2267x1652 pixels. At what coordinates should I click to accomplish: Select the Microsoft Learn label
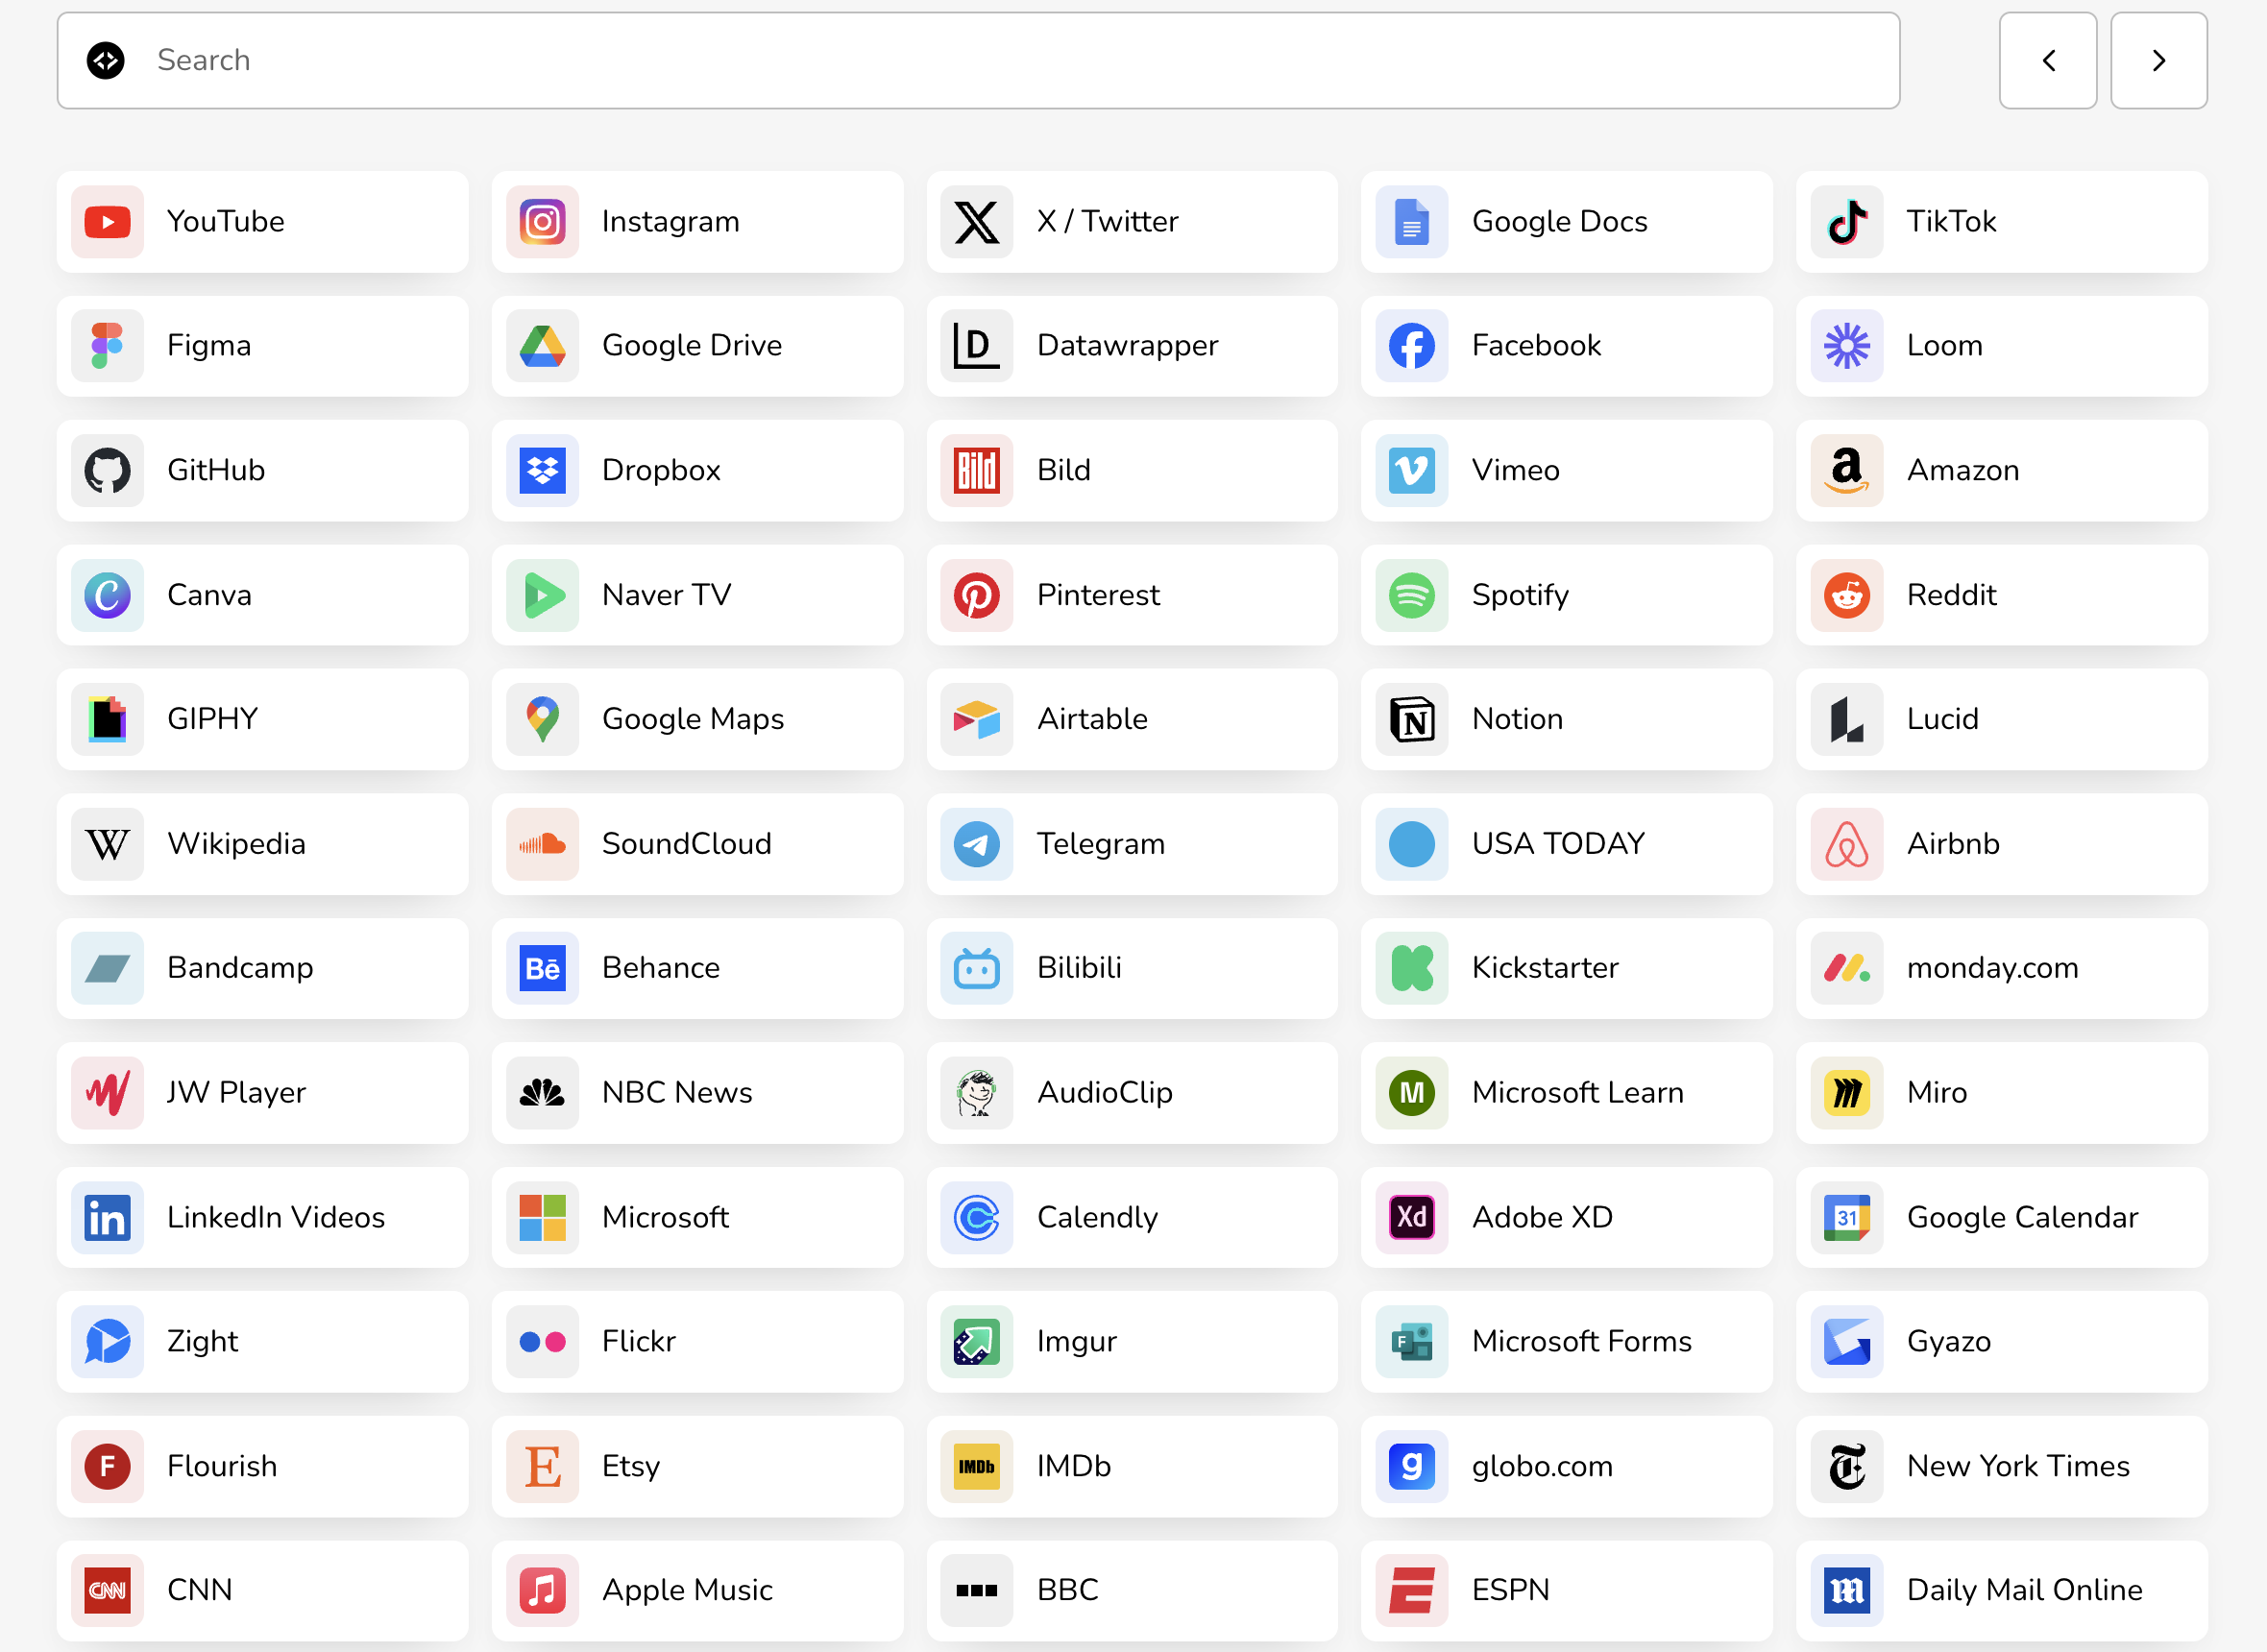coord(1577,1093)
